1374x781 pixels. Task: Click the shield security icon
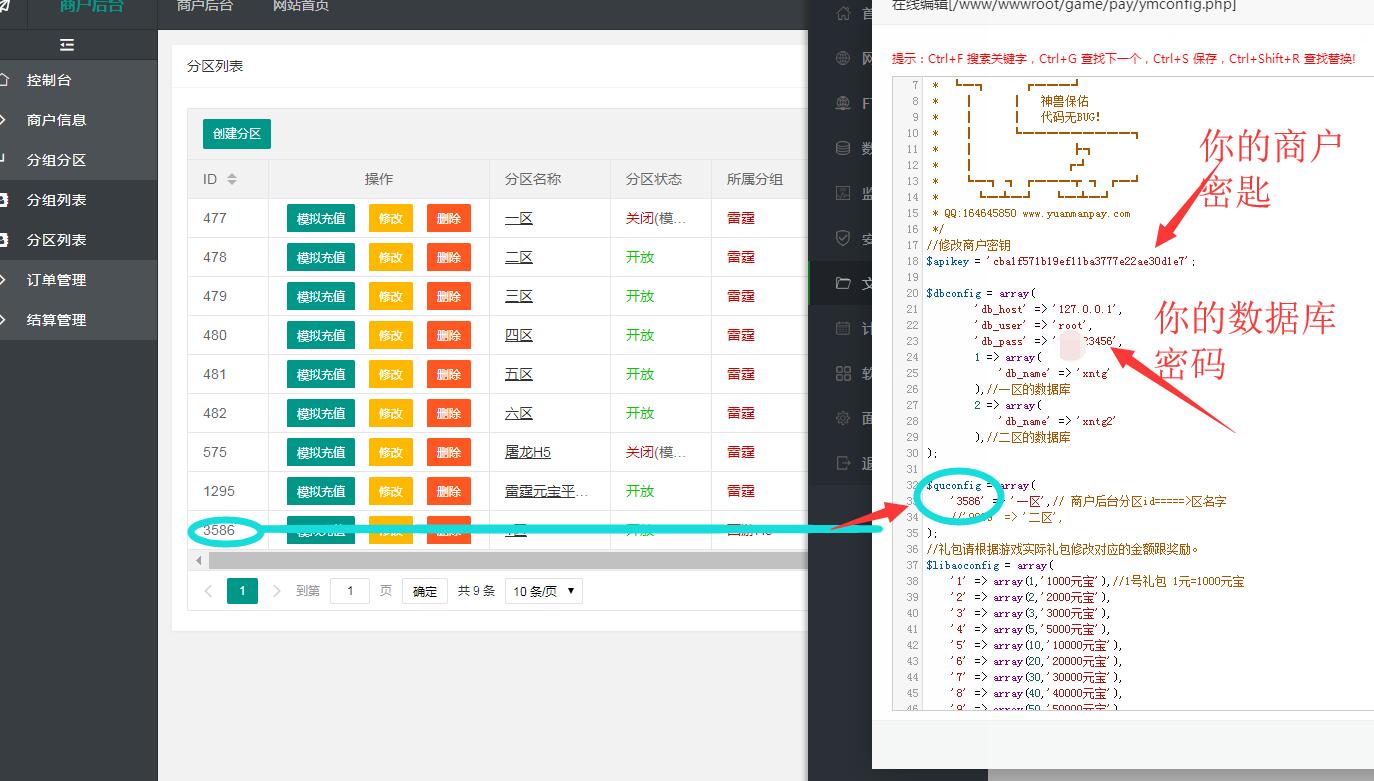[x=843, y=239]
